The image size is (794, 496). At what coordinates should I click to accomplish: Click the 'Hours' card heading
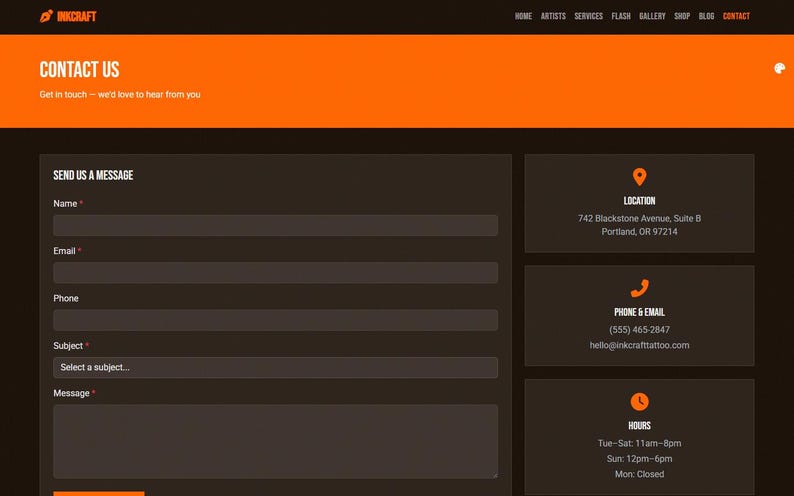coord(640,426)
